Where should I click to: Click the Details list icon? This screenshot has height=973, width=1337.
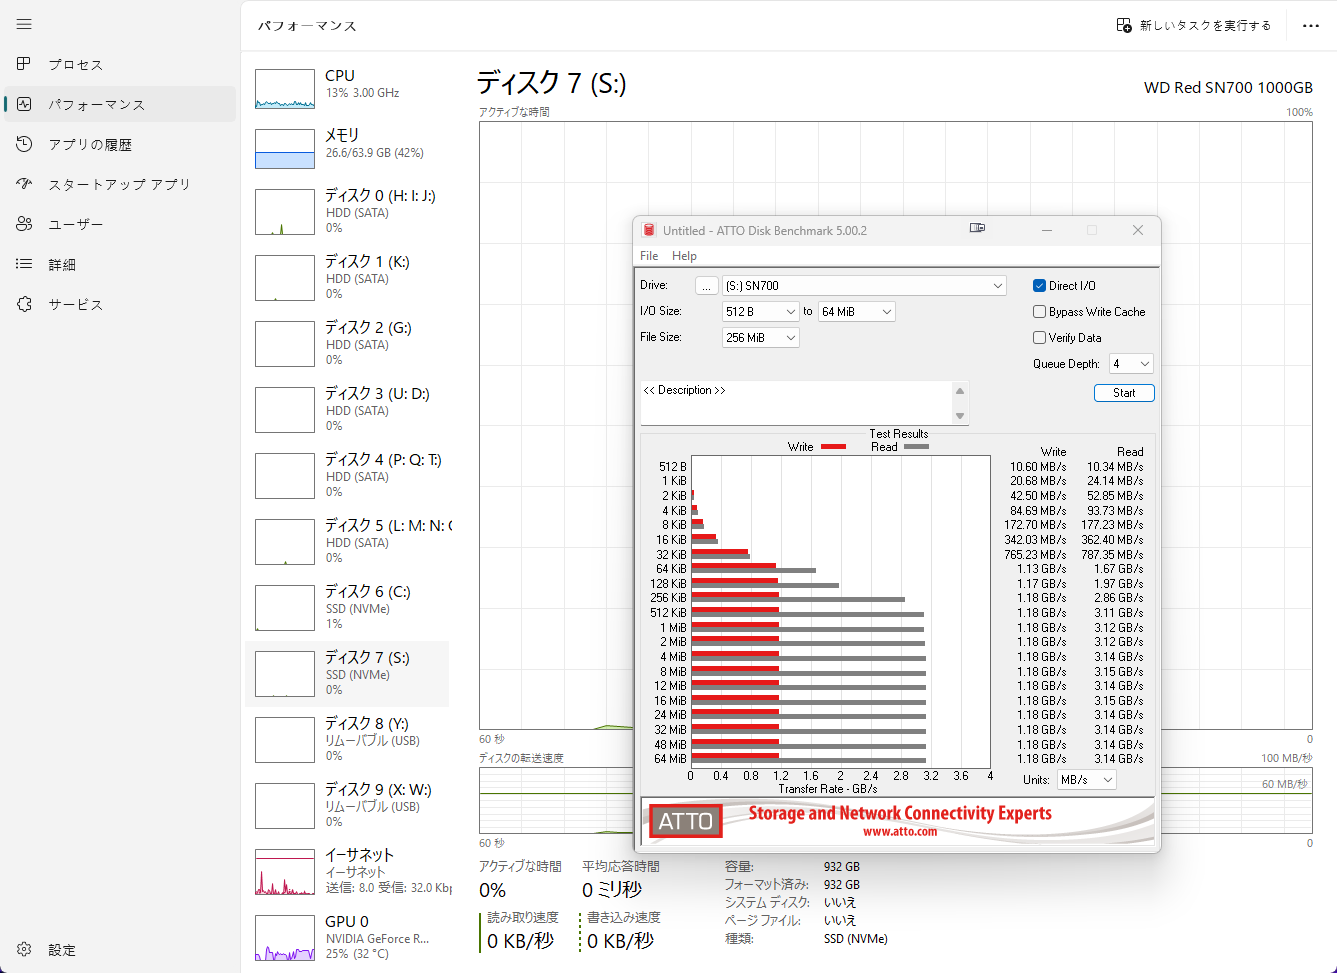(x=24, y=264)
